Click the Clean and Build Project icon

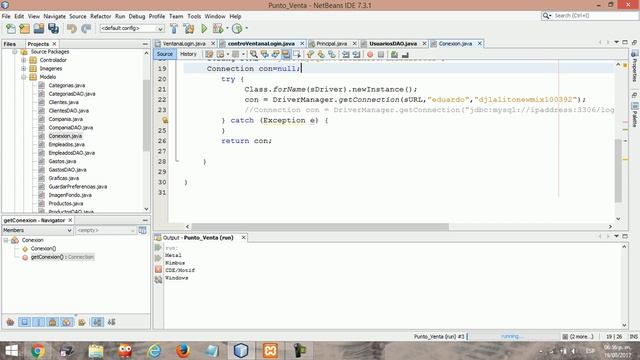click(189, 29)
